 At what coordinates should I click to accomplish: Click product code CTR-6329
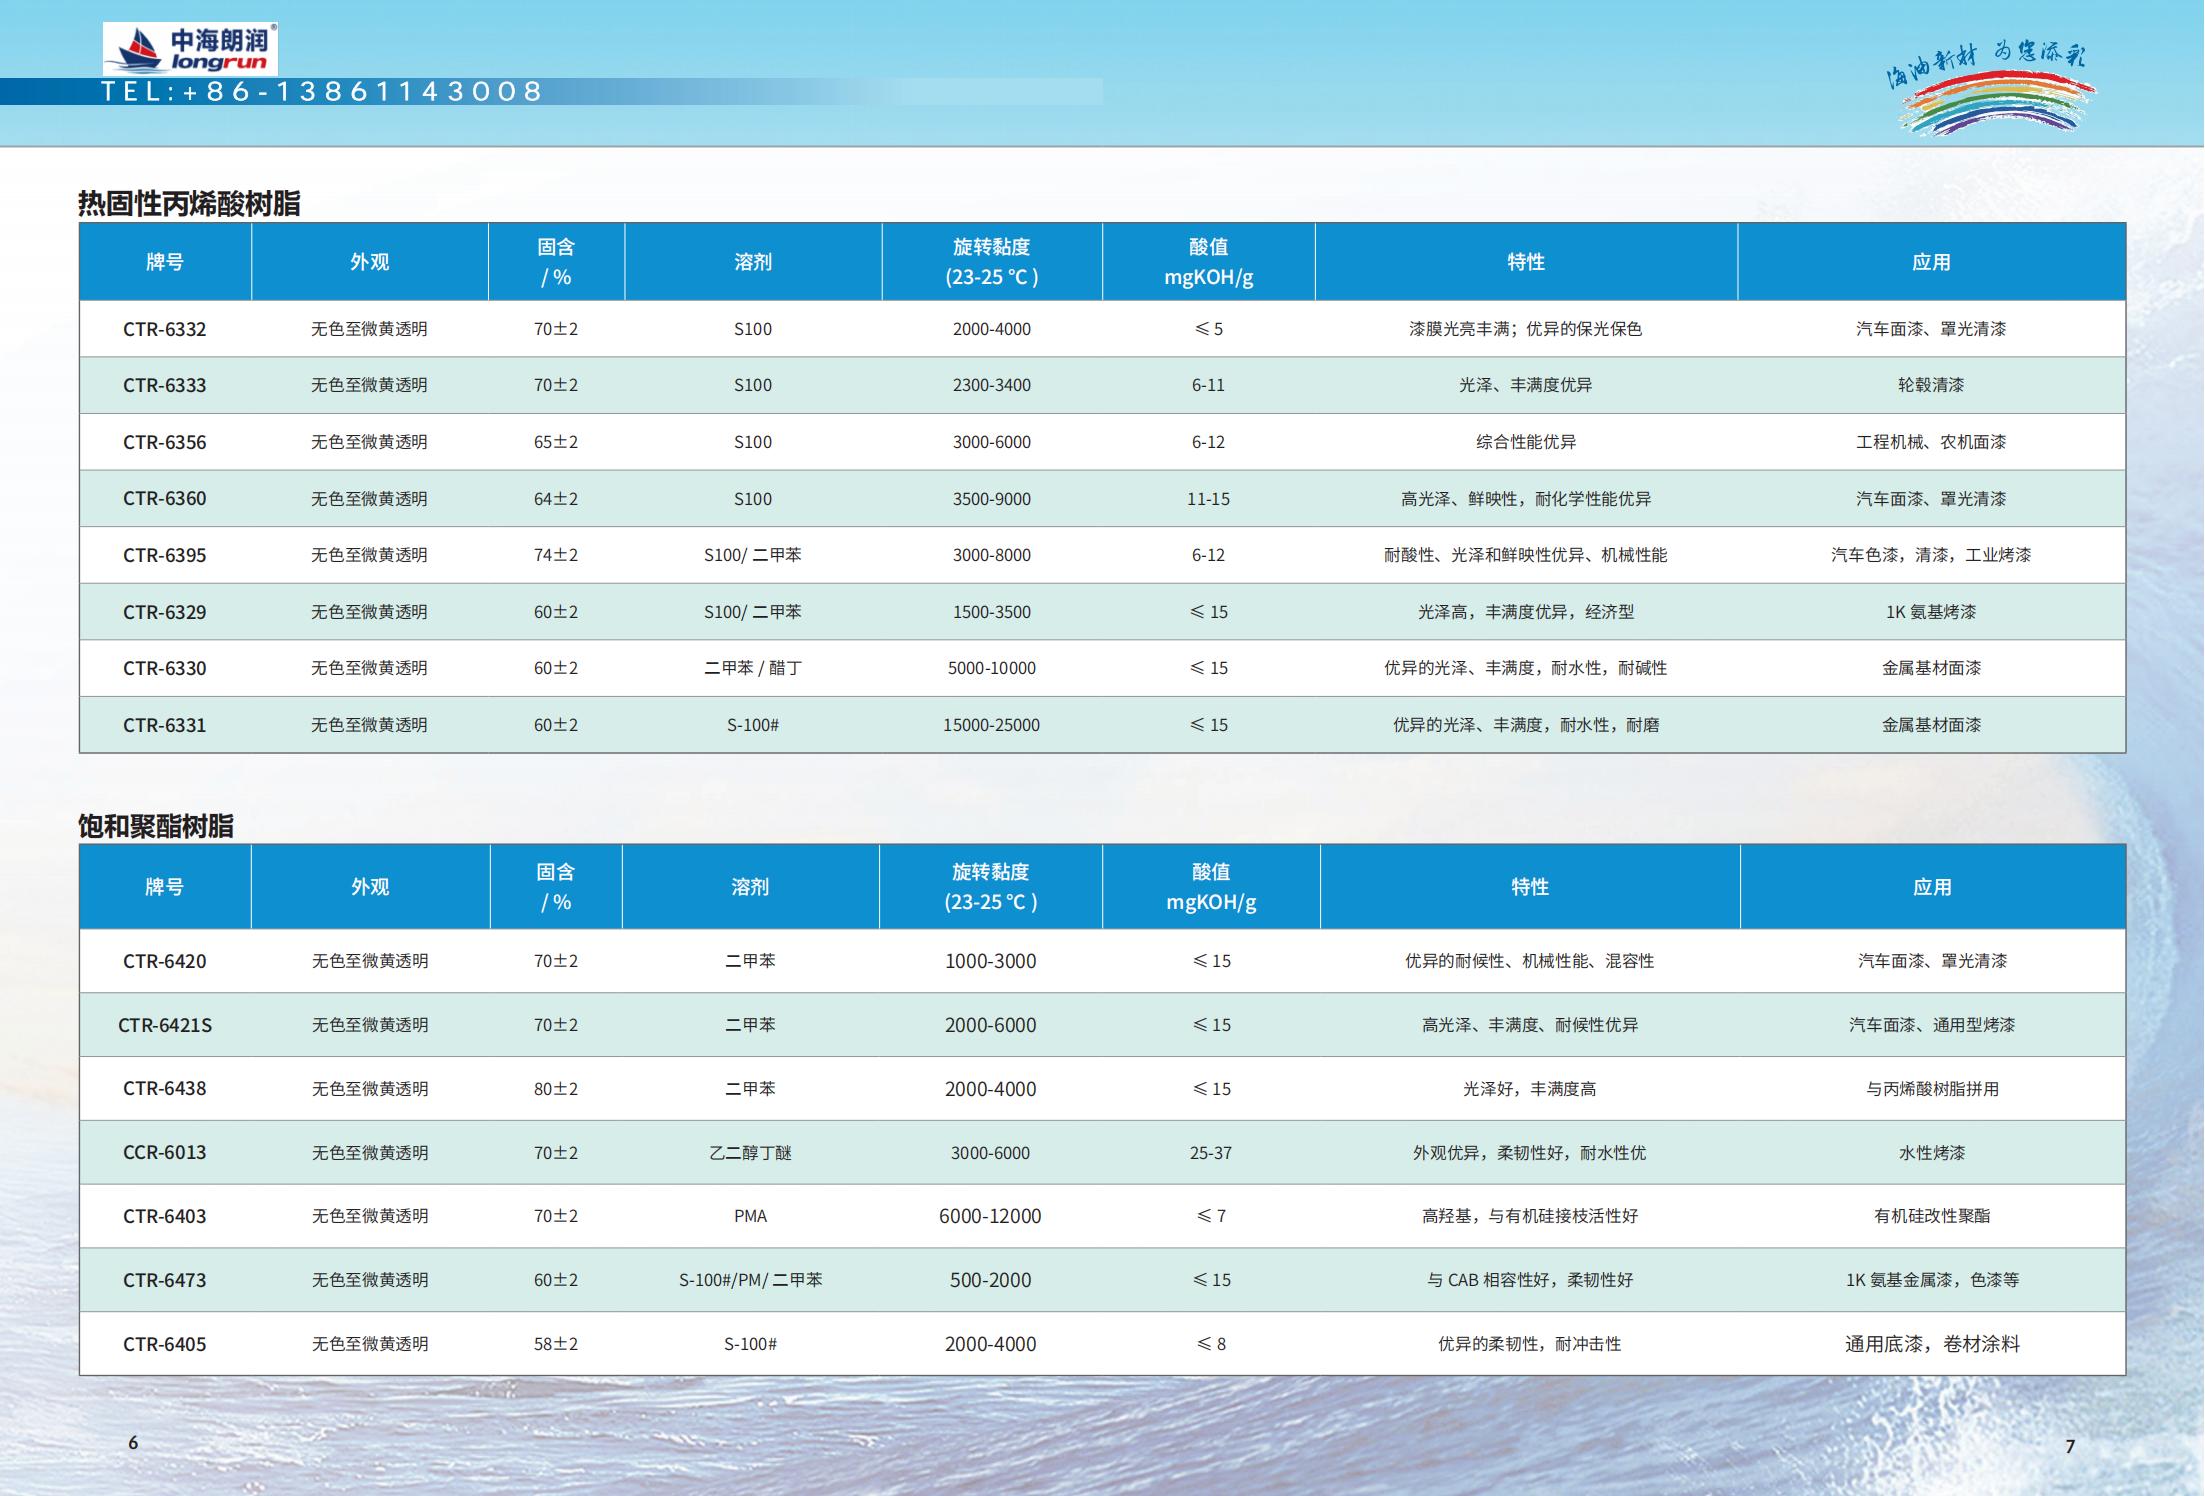coord(165,612)
